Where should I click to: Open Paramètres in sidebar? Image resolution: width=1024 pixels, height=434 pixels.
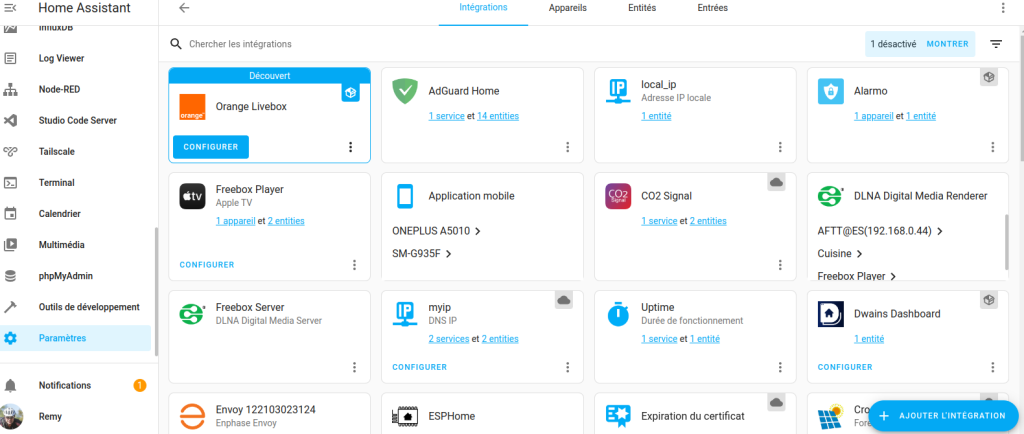coord(76,338)
